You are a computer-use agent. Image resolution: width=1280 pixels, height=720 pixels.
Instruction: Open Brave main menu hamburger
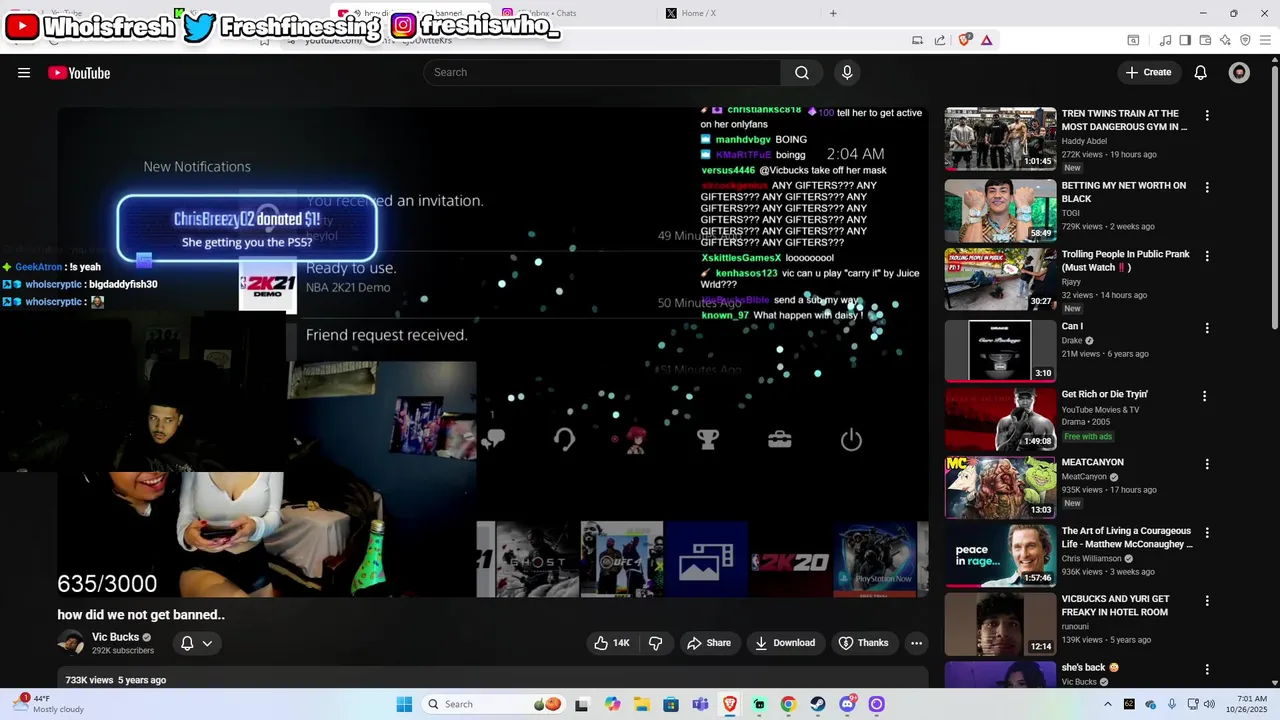click(1265, 40)
